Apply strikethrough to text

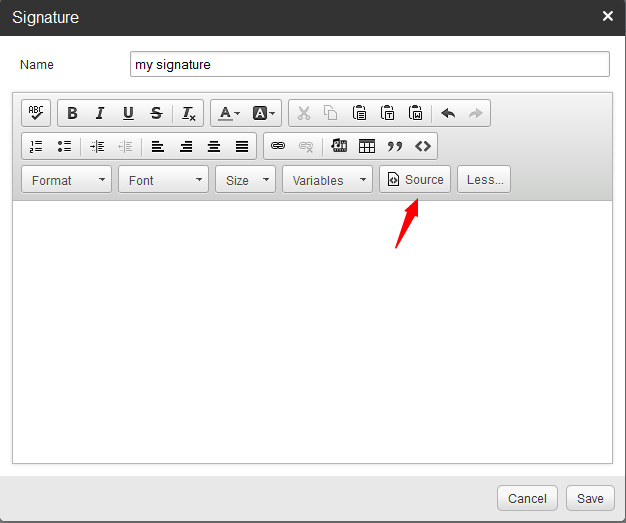(x=156, y=113)
